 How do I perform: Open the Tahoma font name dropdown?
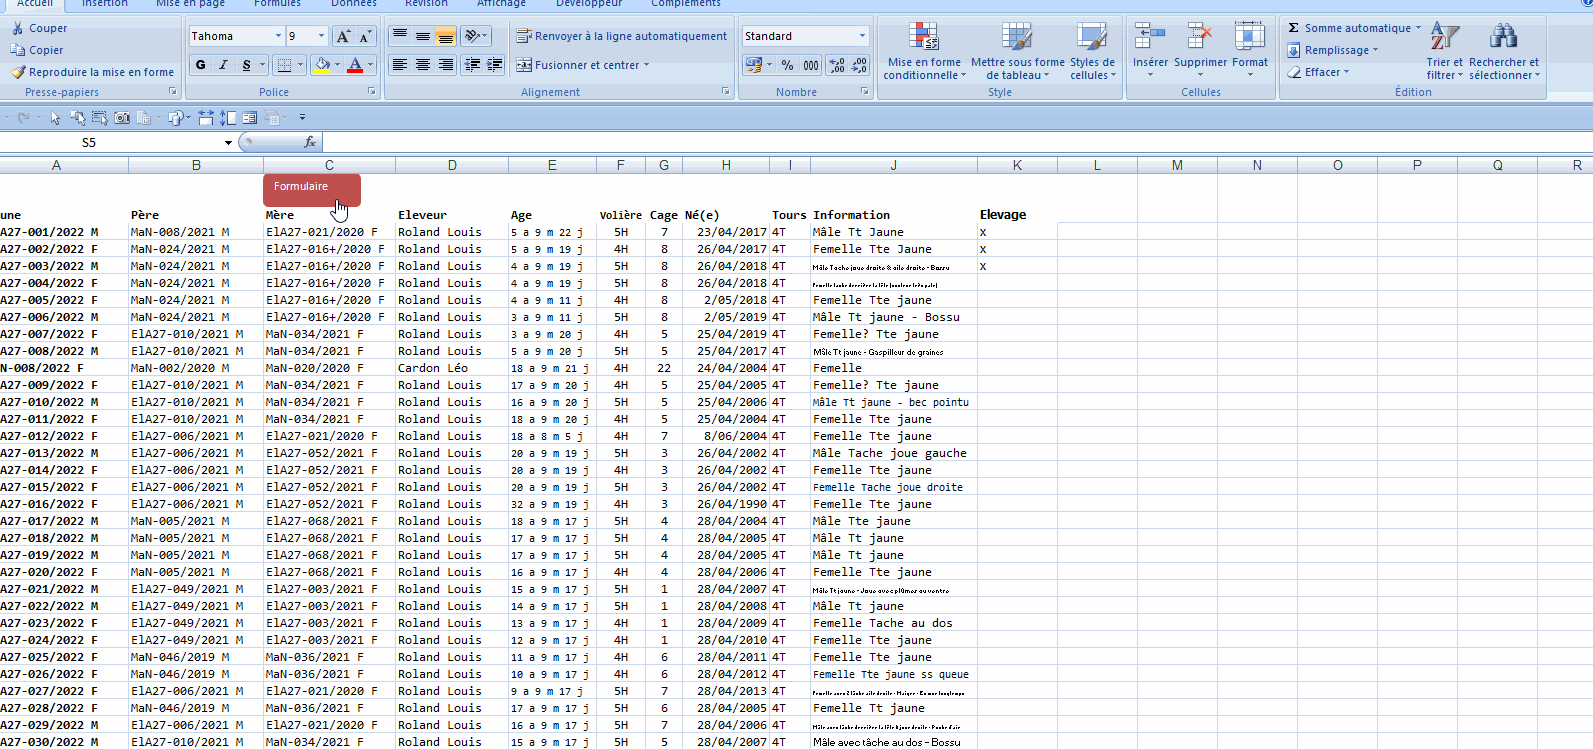coord(278,36)
